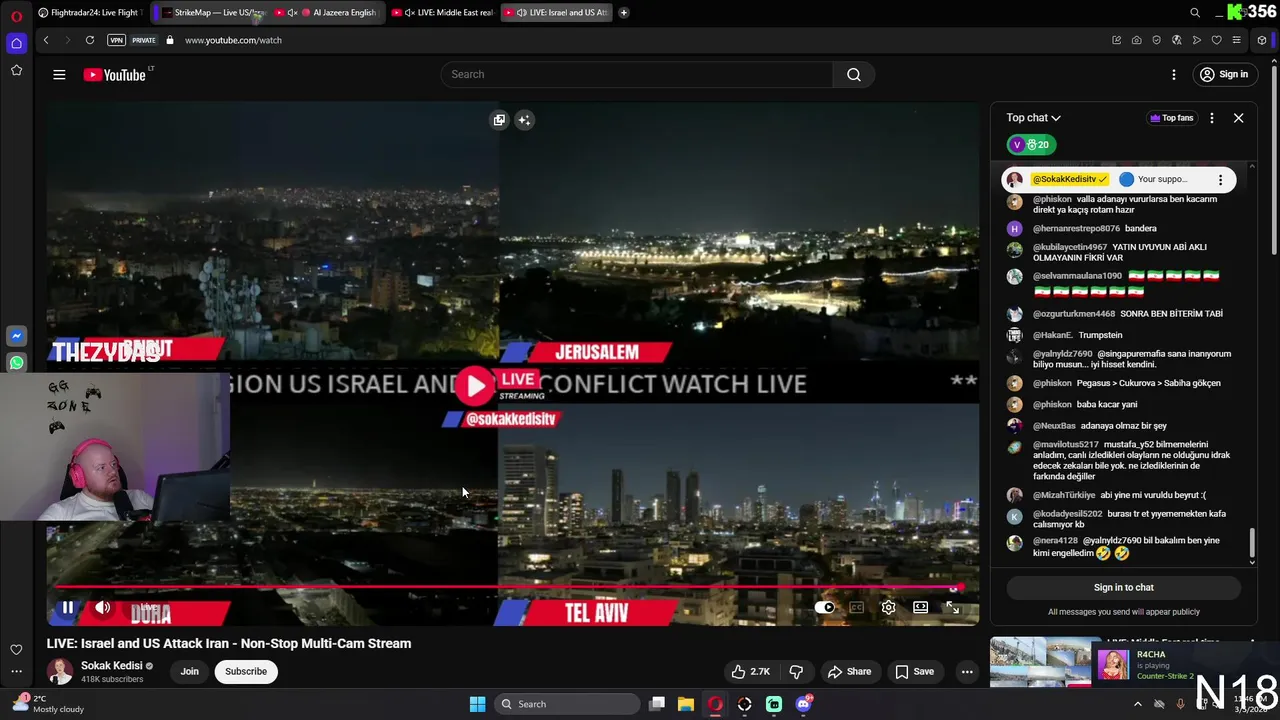Toggle the VPN badge in address bar
1280x720 pixels.
(x=117, y=40)
